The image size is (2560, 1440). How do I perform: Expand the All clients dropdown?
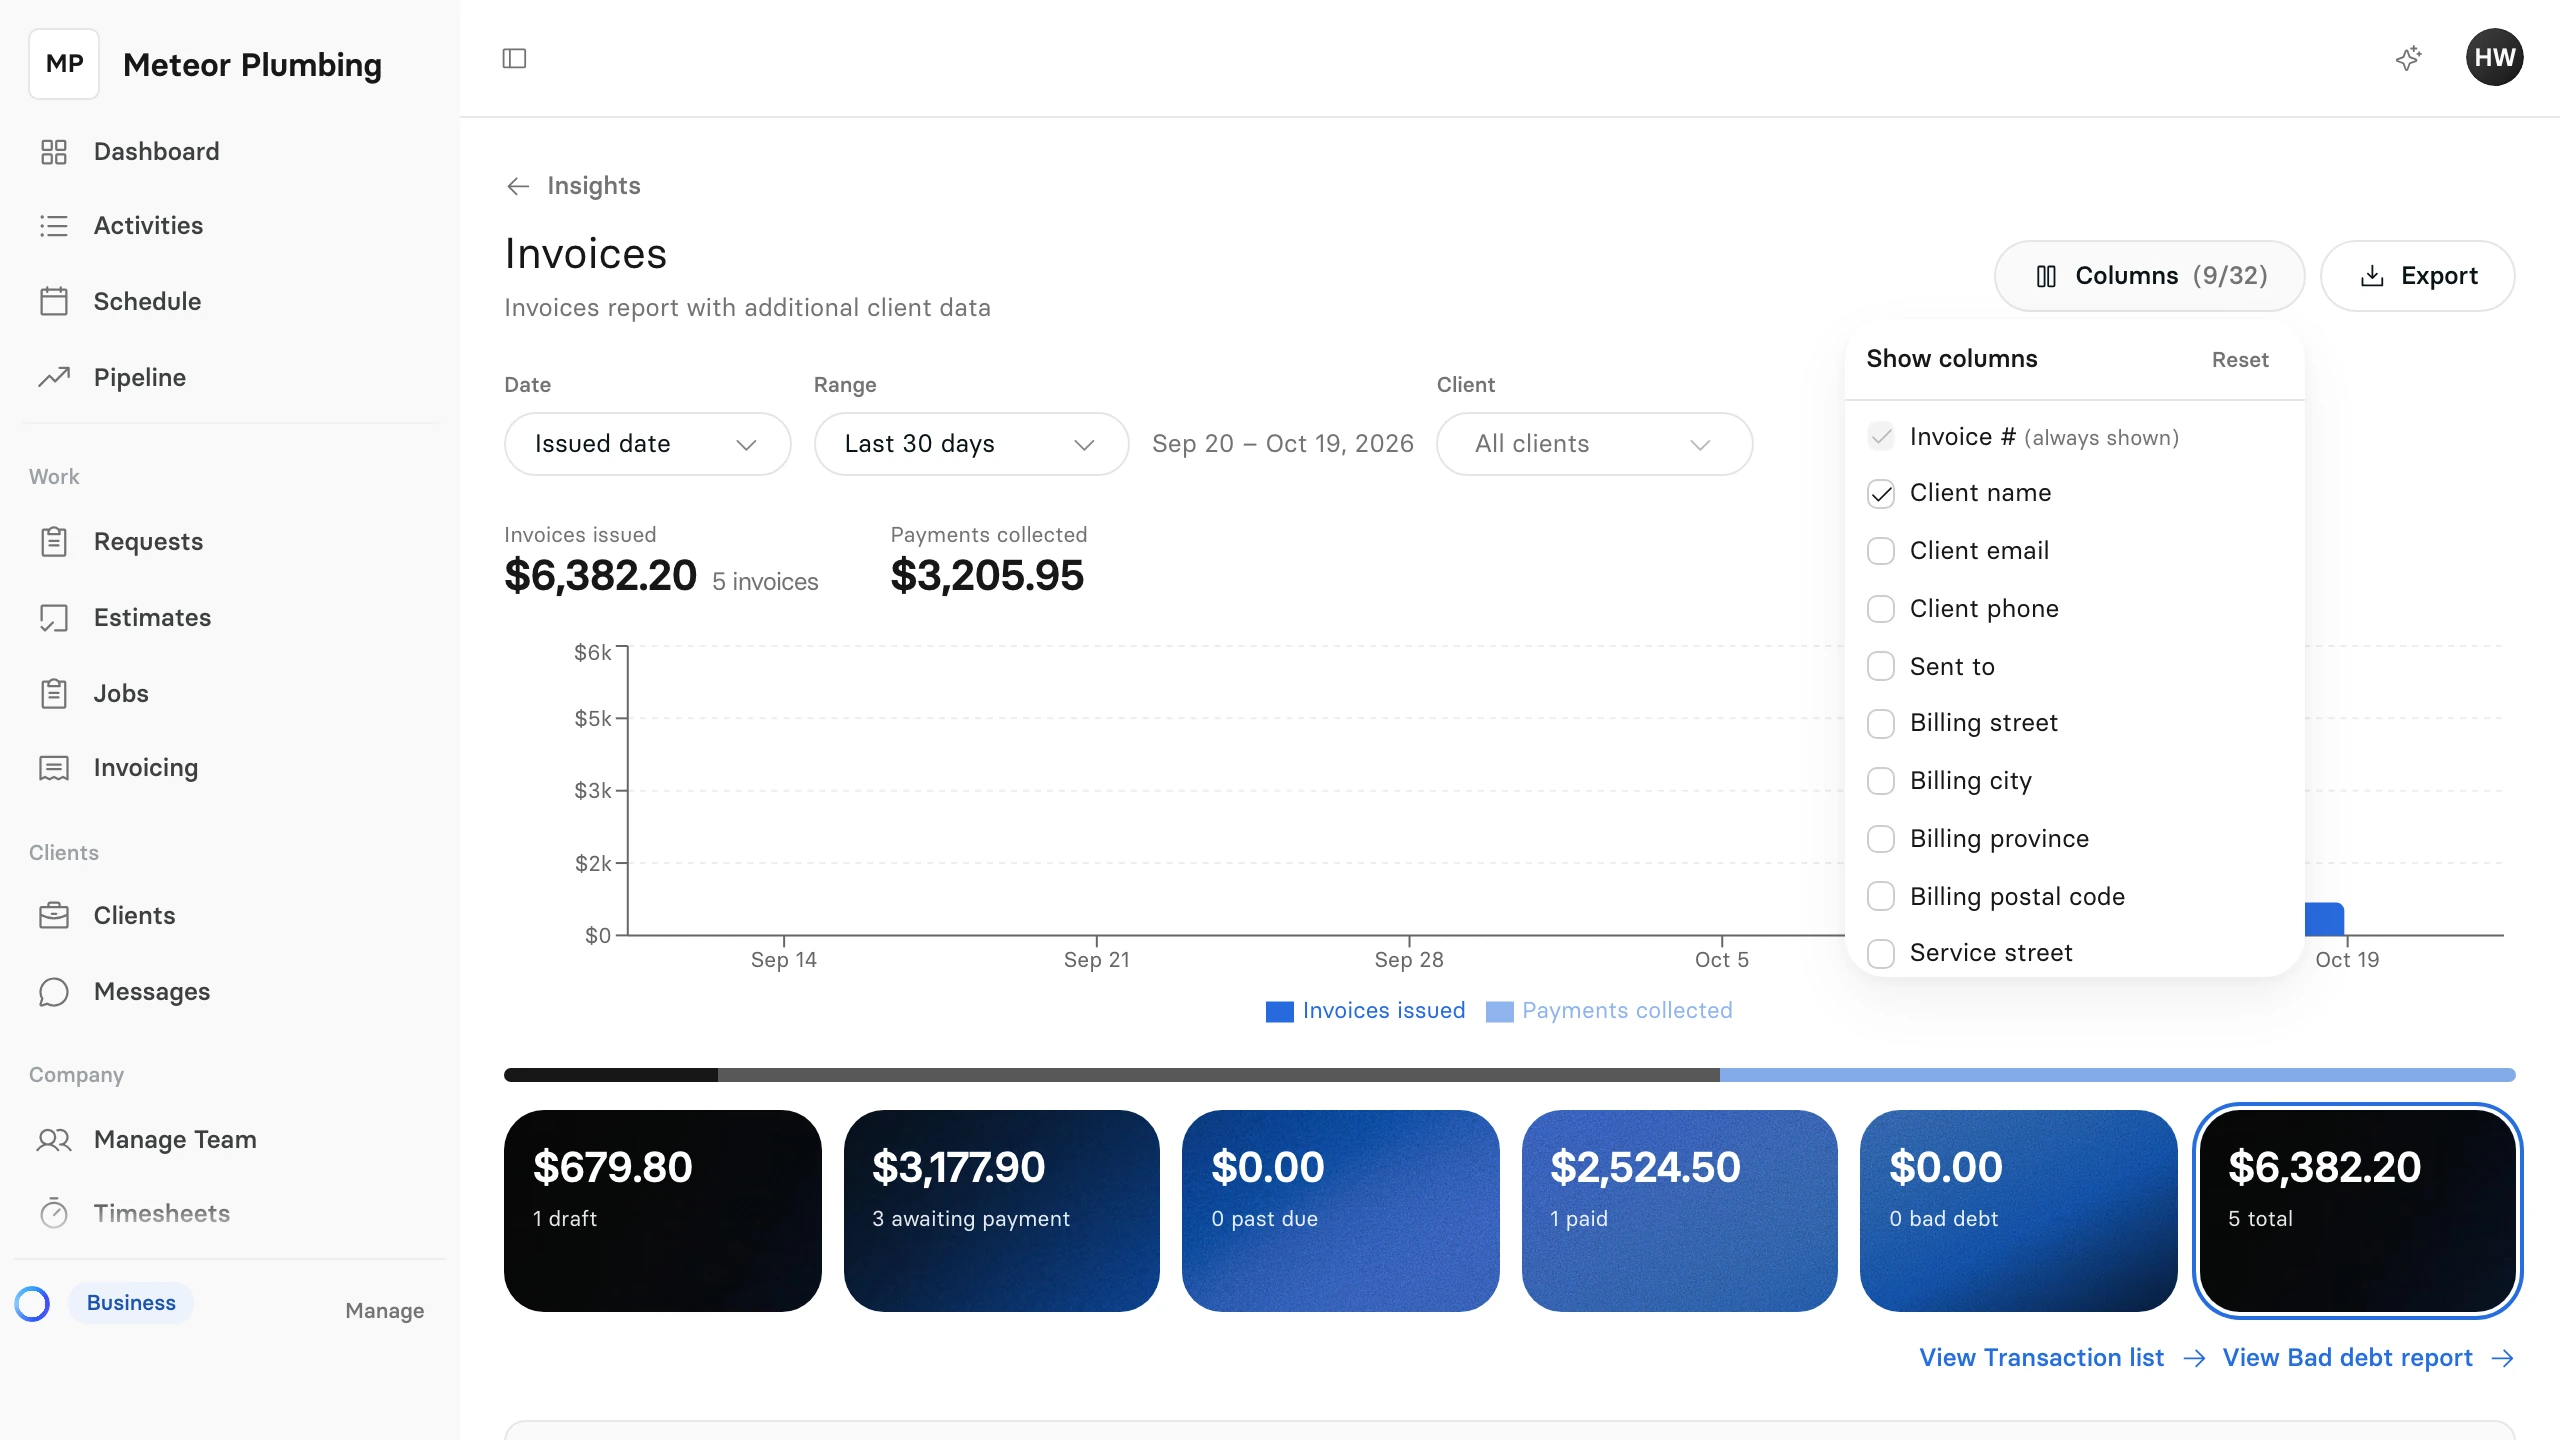tap(1594, 444)
